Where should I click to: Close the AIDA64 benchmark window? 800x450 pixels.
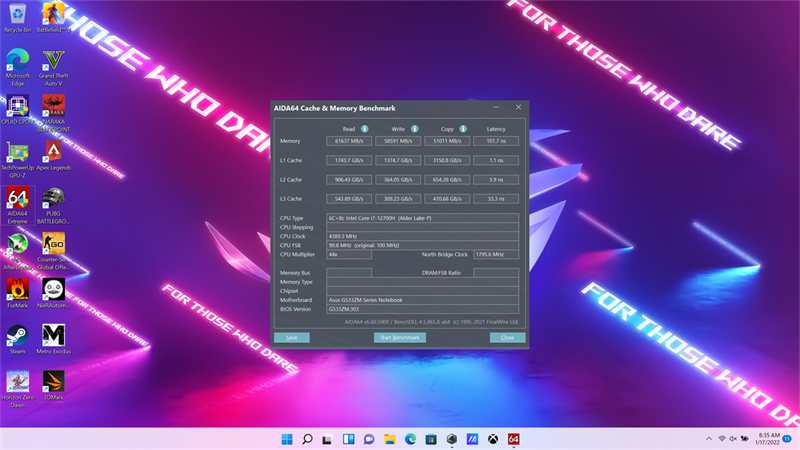pos(518,107)
